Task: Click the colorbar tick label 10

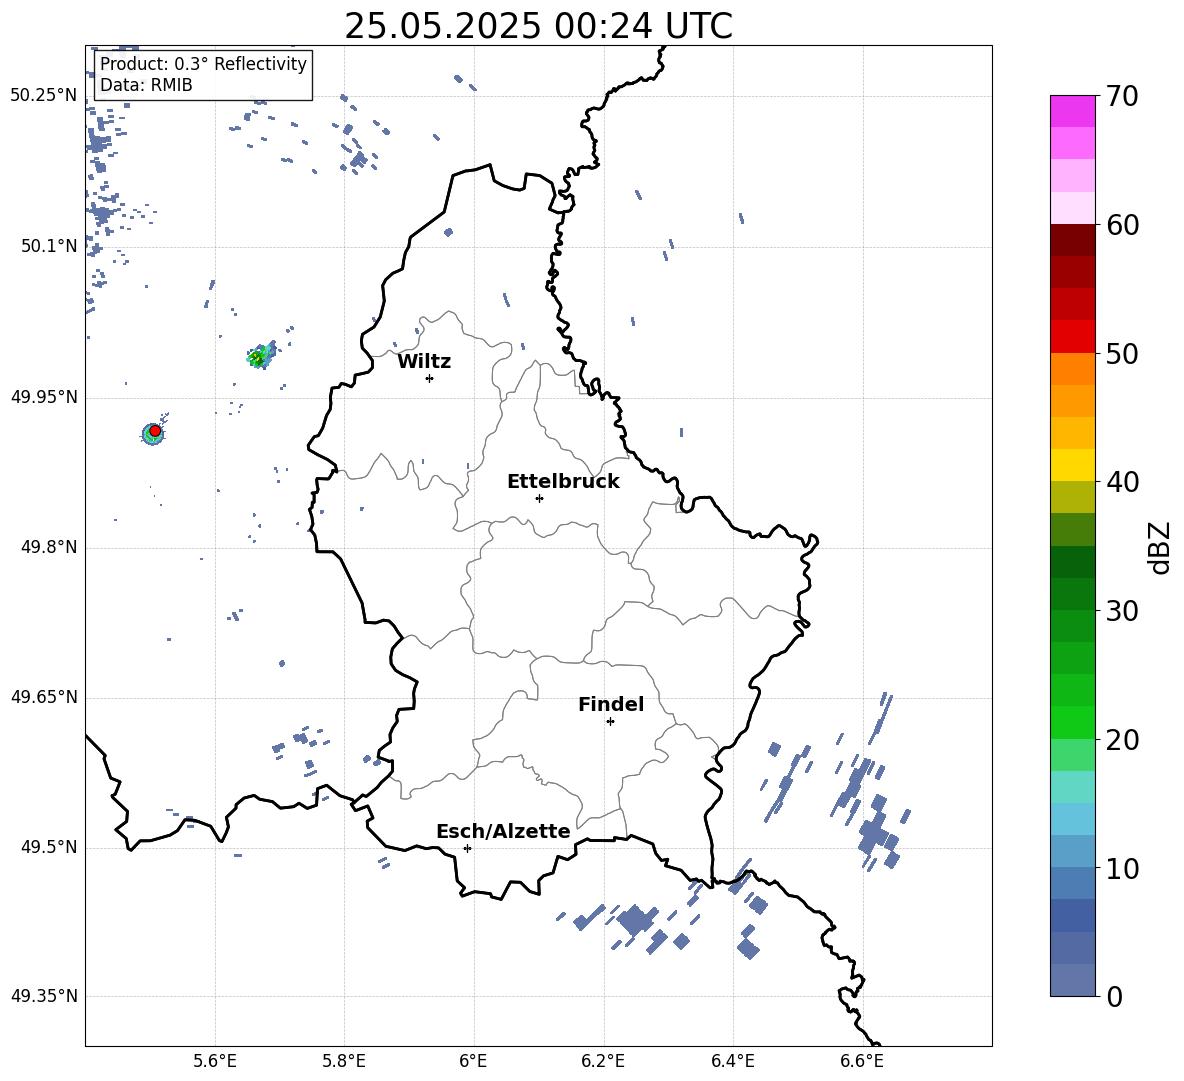Action: (x=1123, y=868)
